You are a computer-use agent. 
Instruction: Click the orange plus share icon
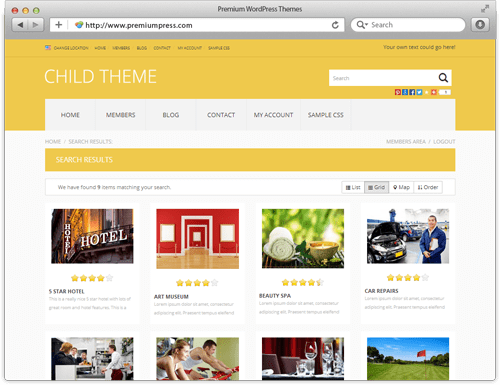[434, 92]
